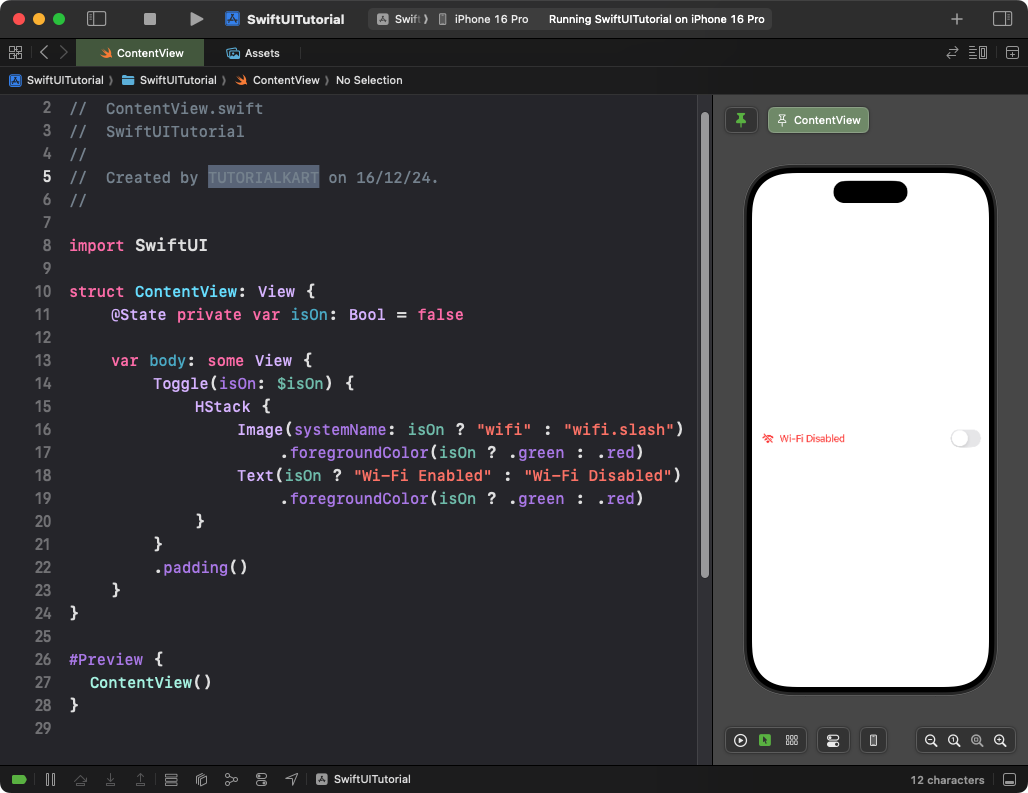Zoom the preview to 100%
This screenshot has height=793, width=1028.
coord(954,740)
